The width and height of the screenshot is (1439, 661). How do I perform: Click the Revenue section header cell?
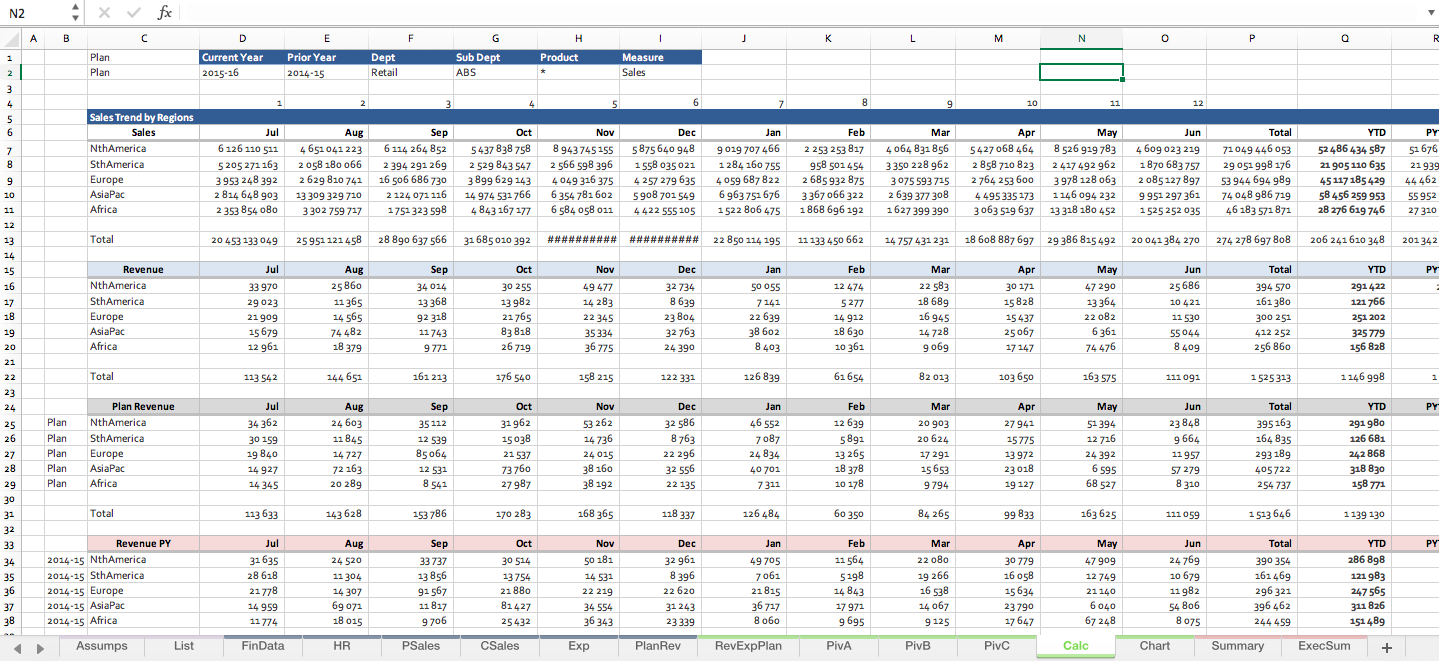(x=143, y=270)
